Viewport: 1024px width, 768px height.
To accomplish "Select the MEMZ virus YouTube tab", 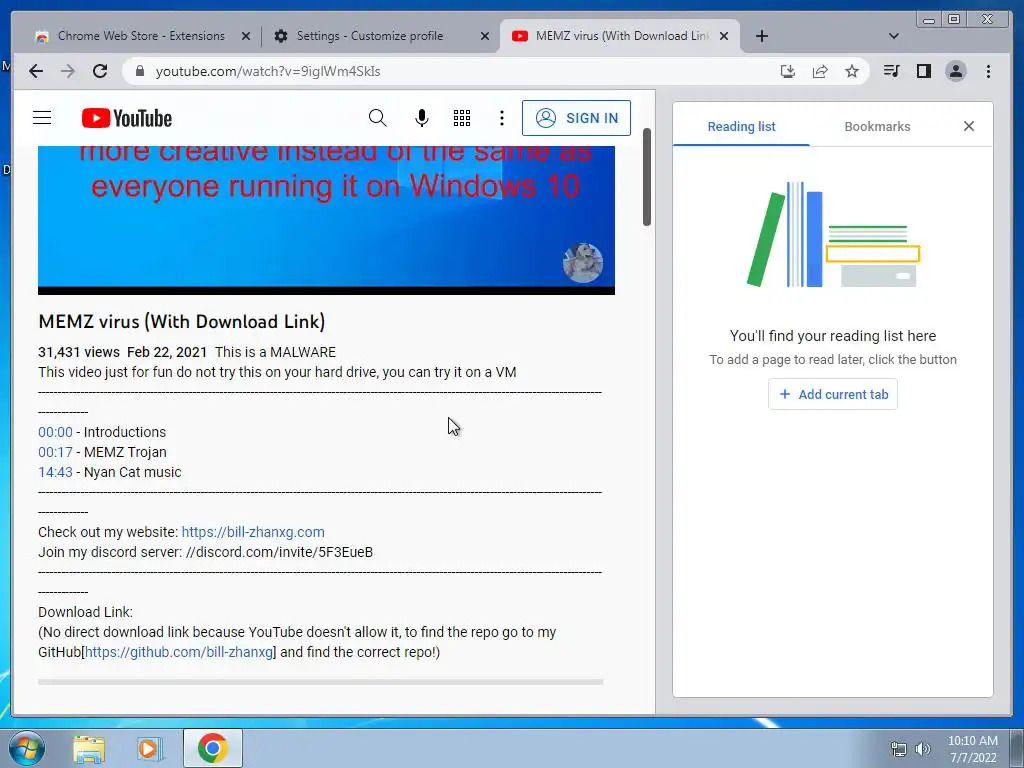I will click(x=618, y=36).
